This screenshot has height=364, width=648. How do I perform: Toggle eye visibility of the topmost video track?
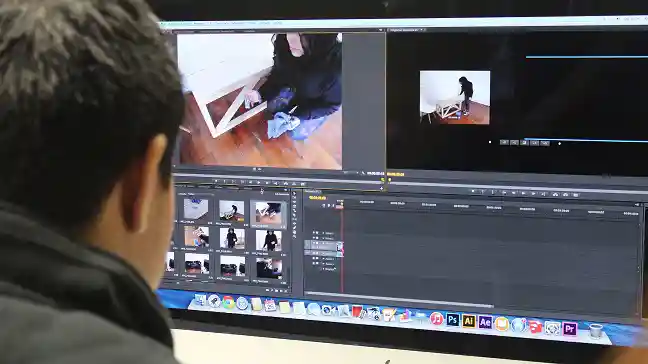click(x=314, y=233)
